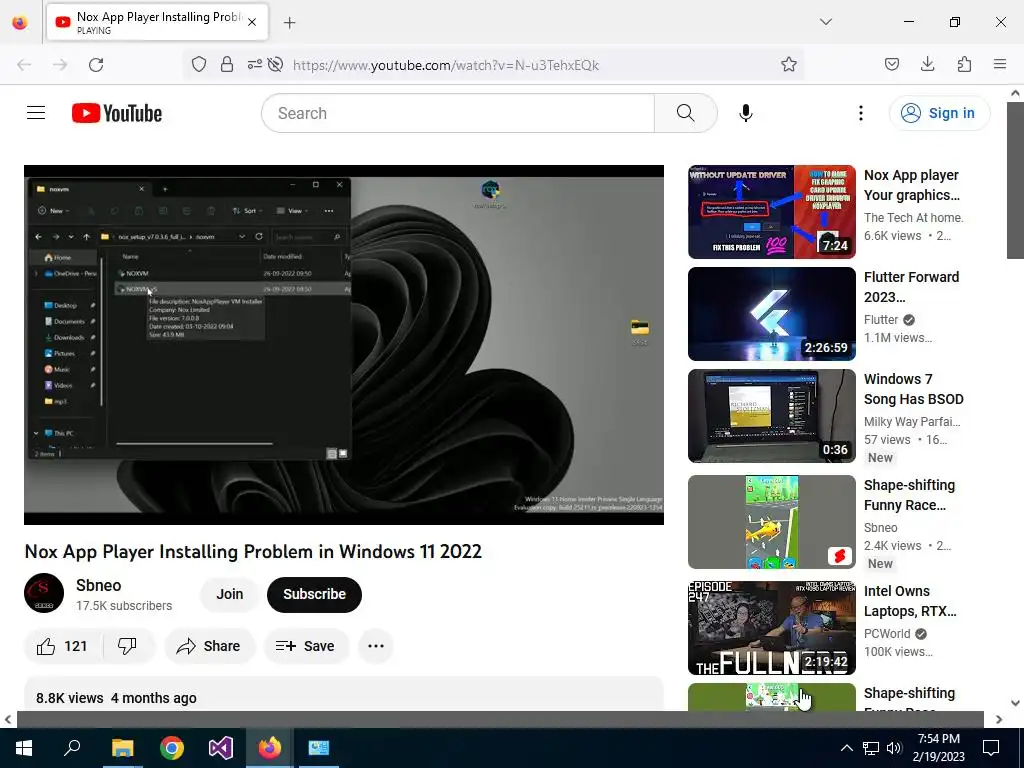Screen dimensions: 1024x768
Task: Click the '17.5K subscribers' text
Action: [x=124, y=605]
